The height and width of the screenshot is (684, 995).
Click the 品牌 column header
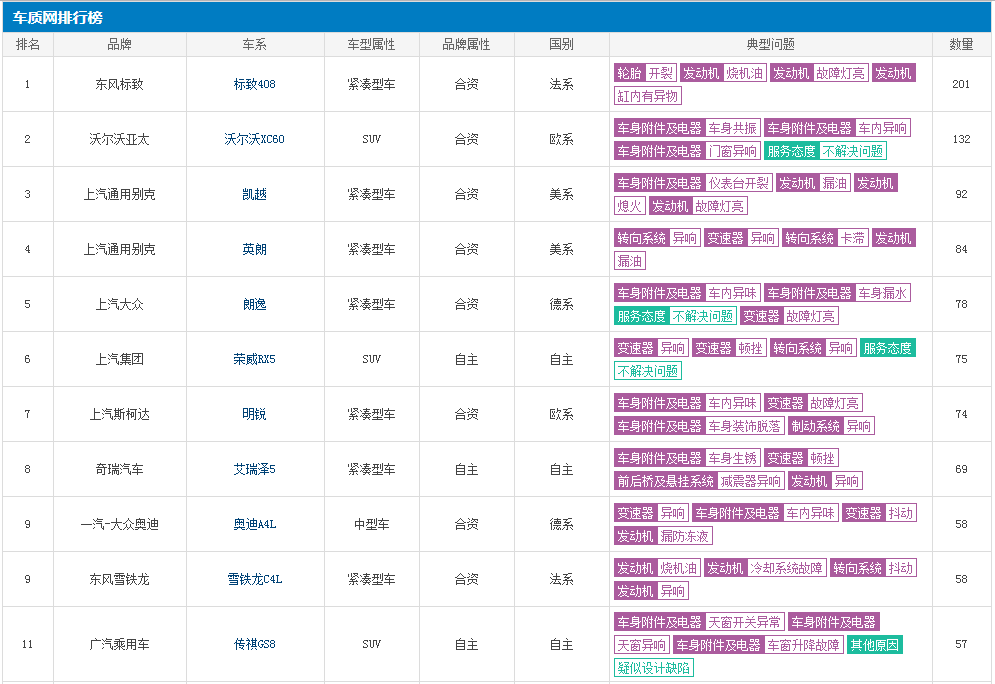(x=120, y=44)
